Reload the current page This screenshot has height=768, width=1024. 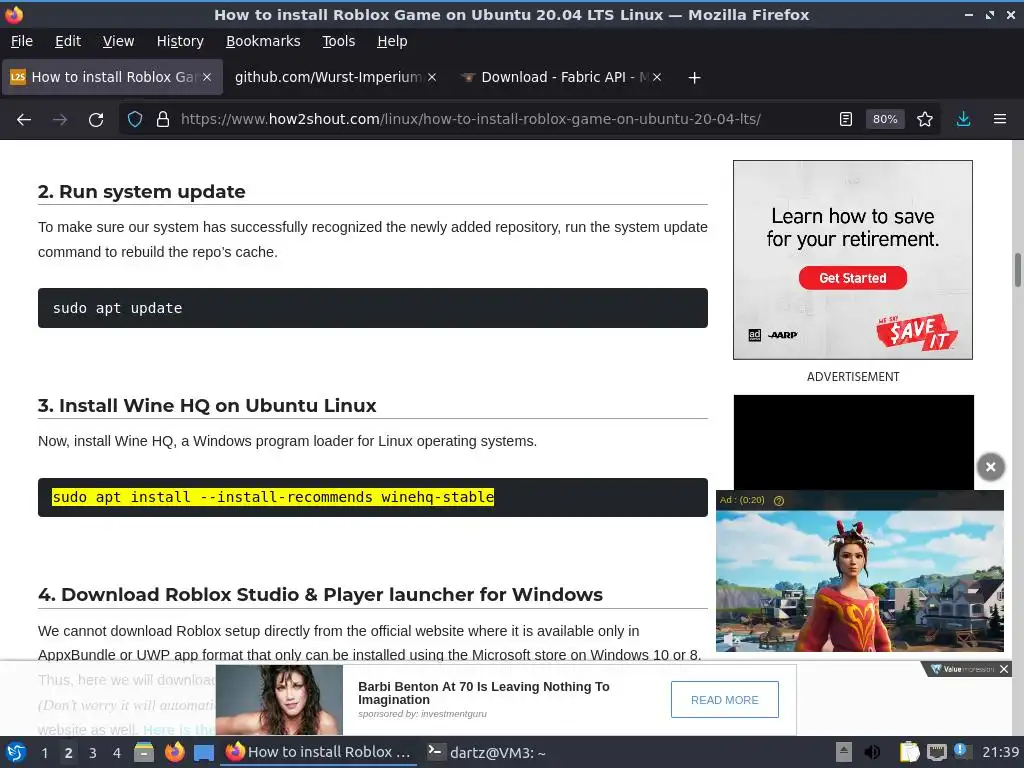[96, 120]
